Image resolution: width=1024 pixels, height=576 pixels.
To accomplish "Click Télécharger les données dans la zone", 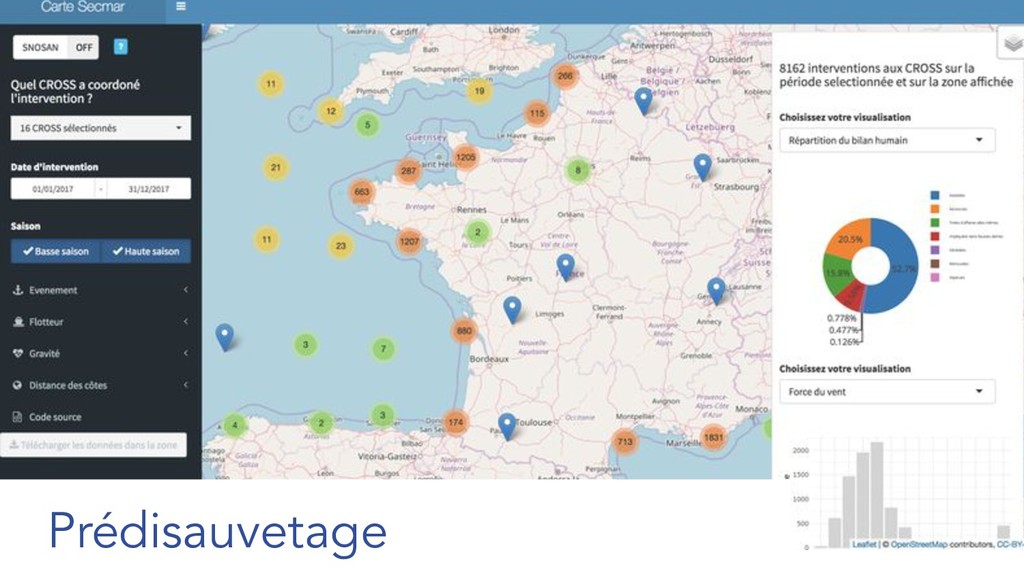I will pos(93,445).
